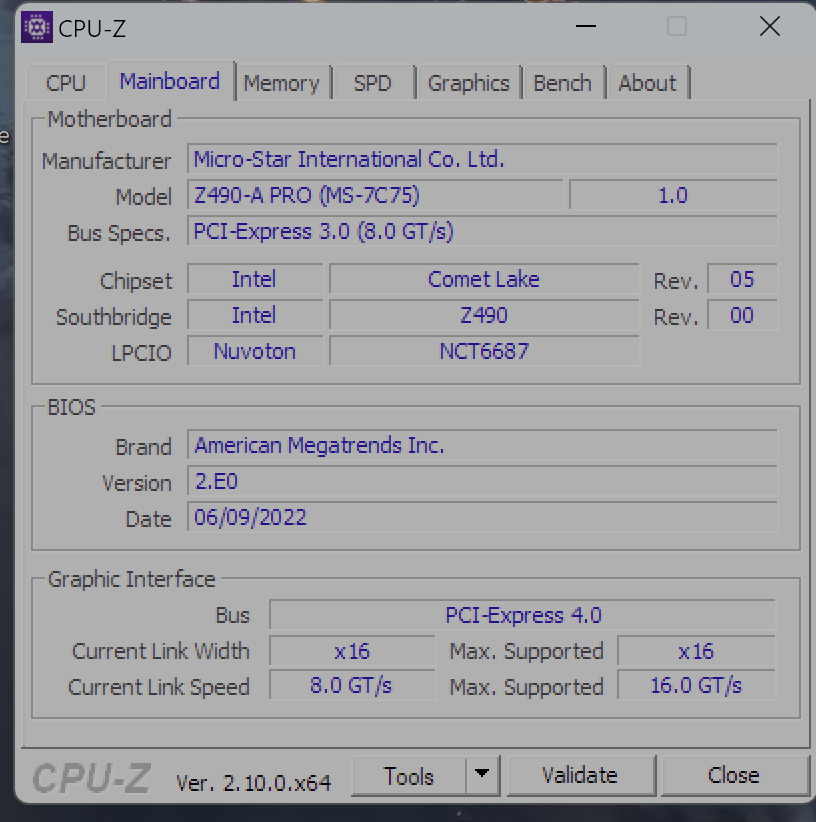
Task: Click the Close button at bottom
Action: [x=734, y=775]
